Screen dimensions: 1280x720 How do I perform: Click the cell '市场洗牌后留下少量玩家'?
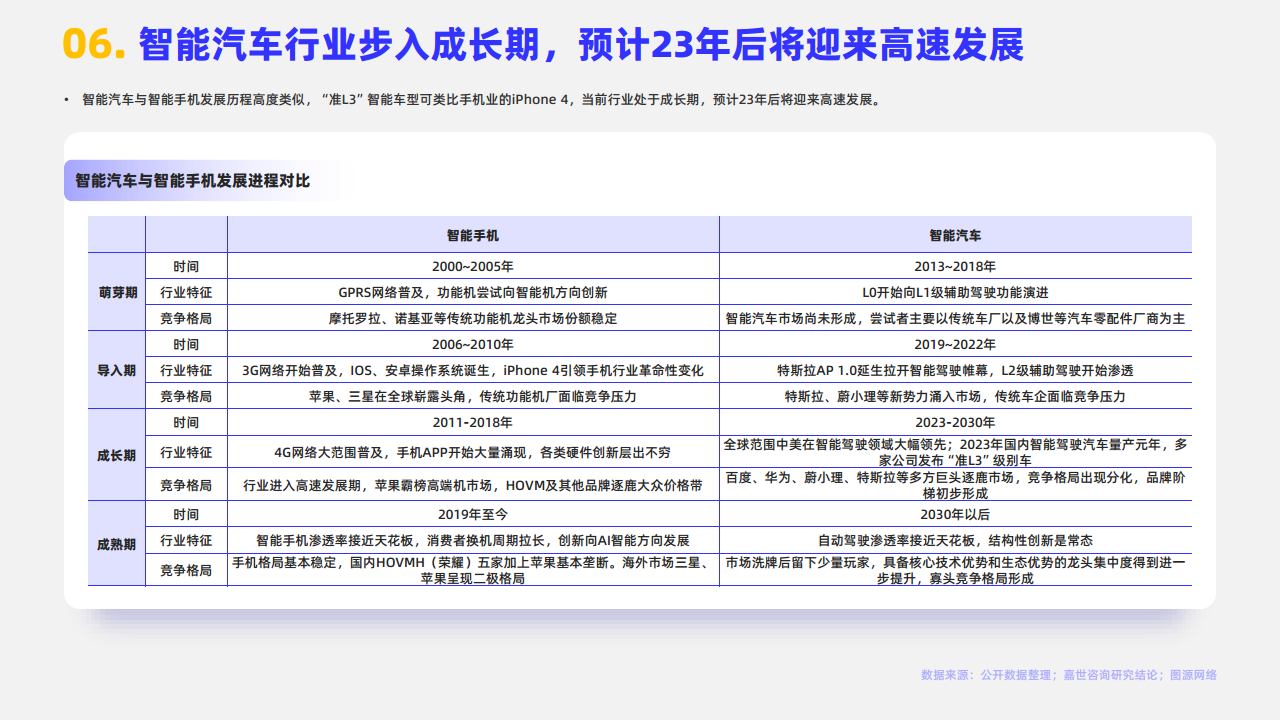tap(955, 571)
